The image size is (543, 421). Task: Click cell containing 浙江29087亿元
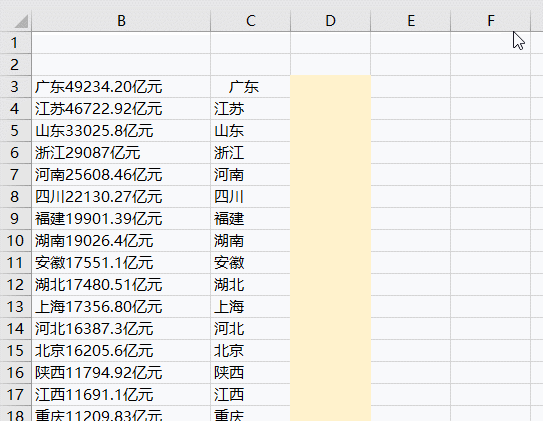[121, 153]
